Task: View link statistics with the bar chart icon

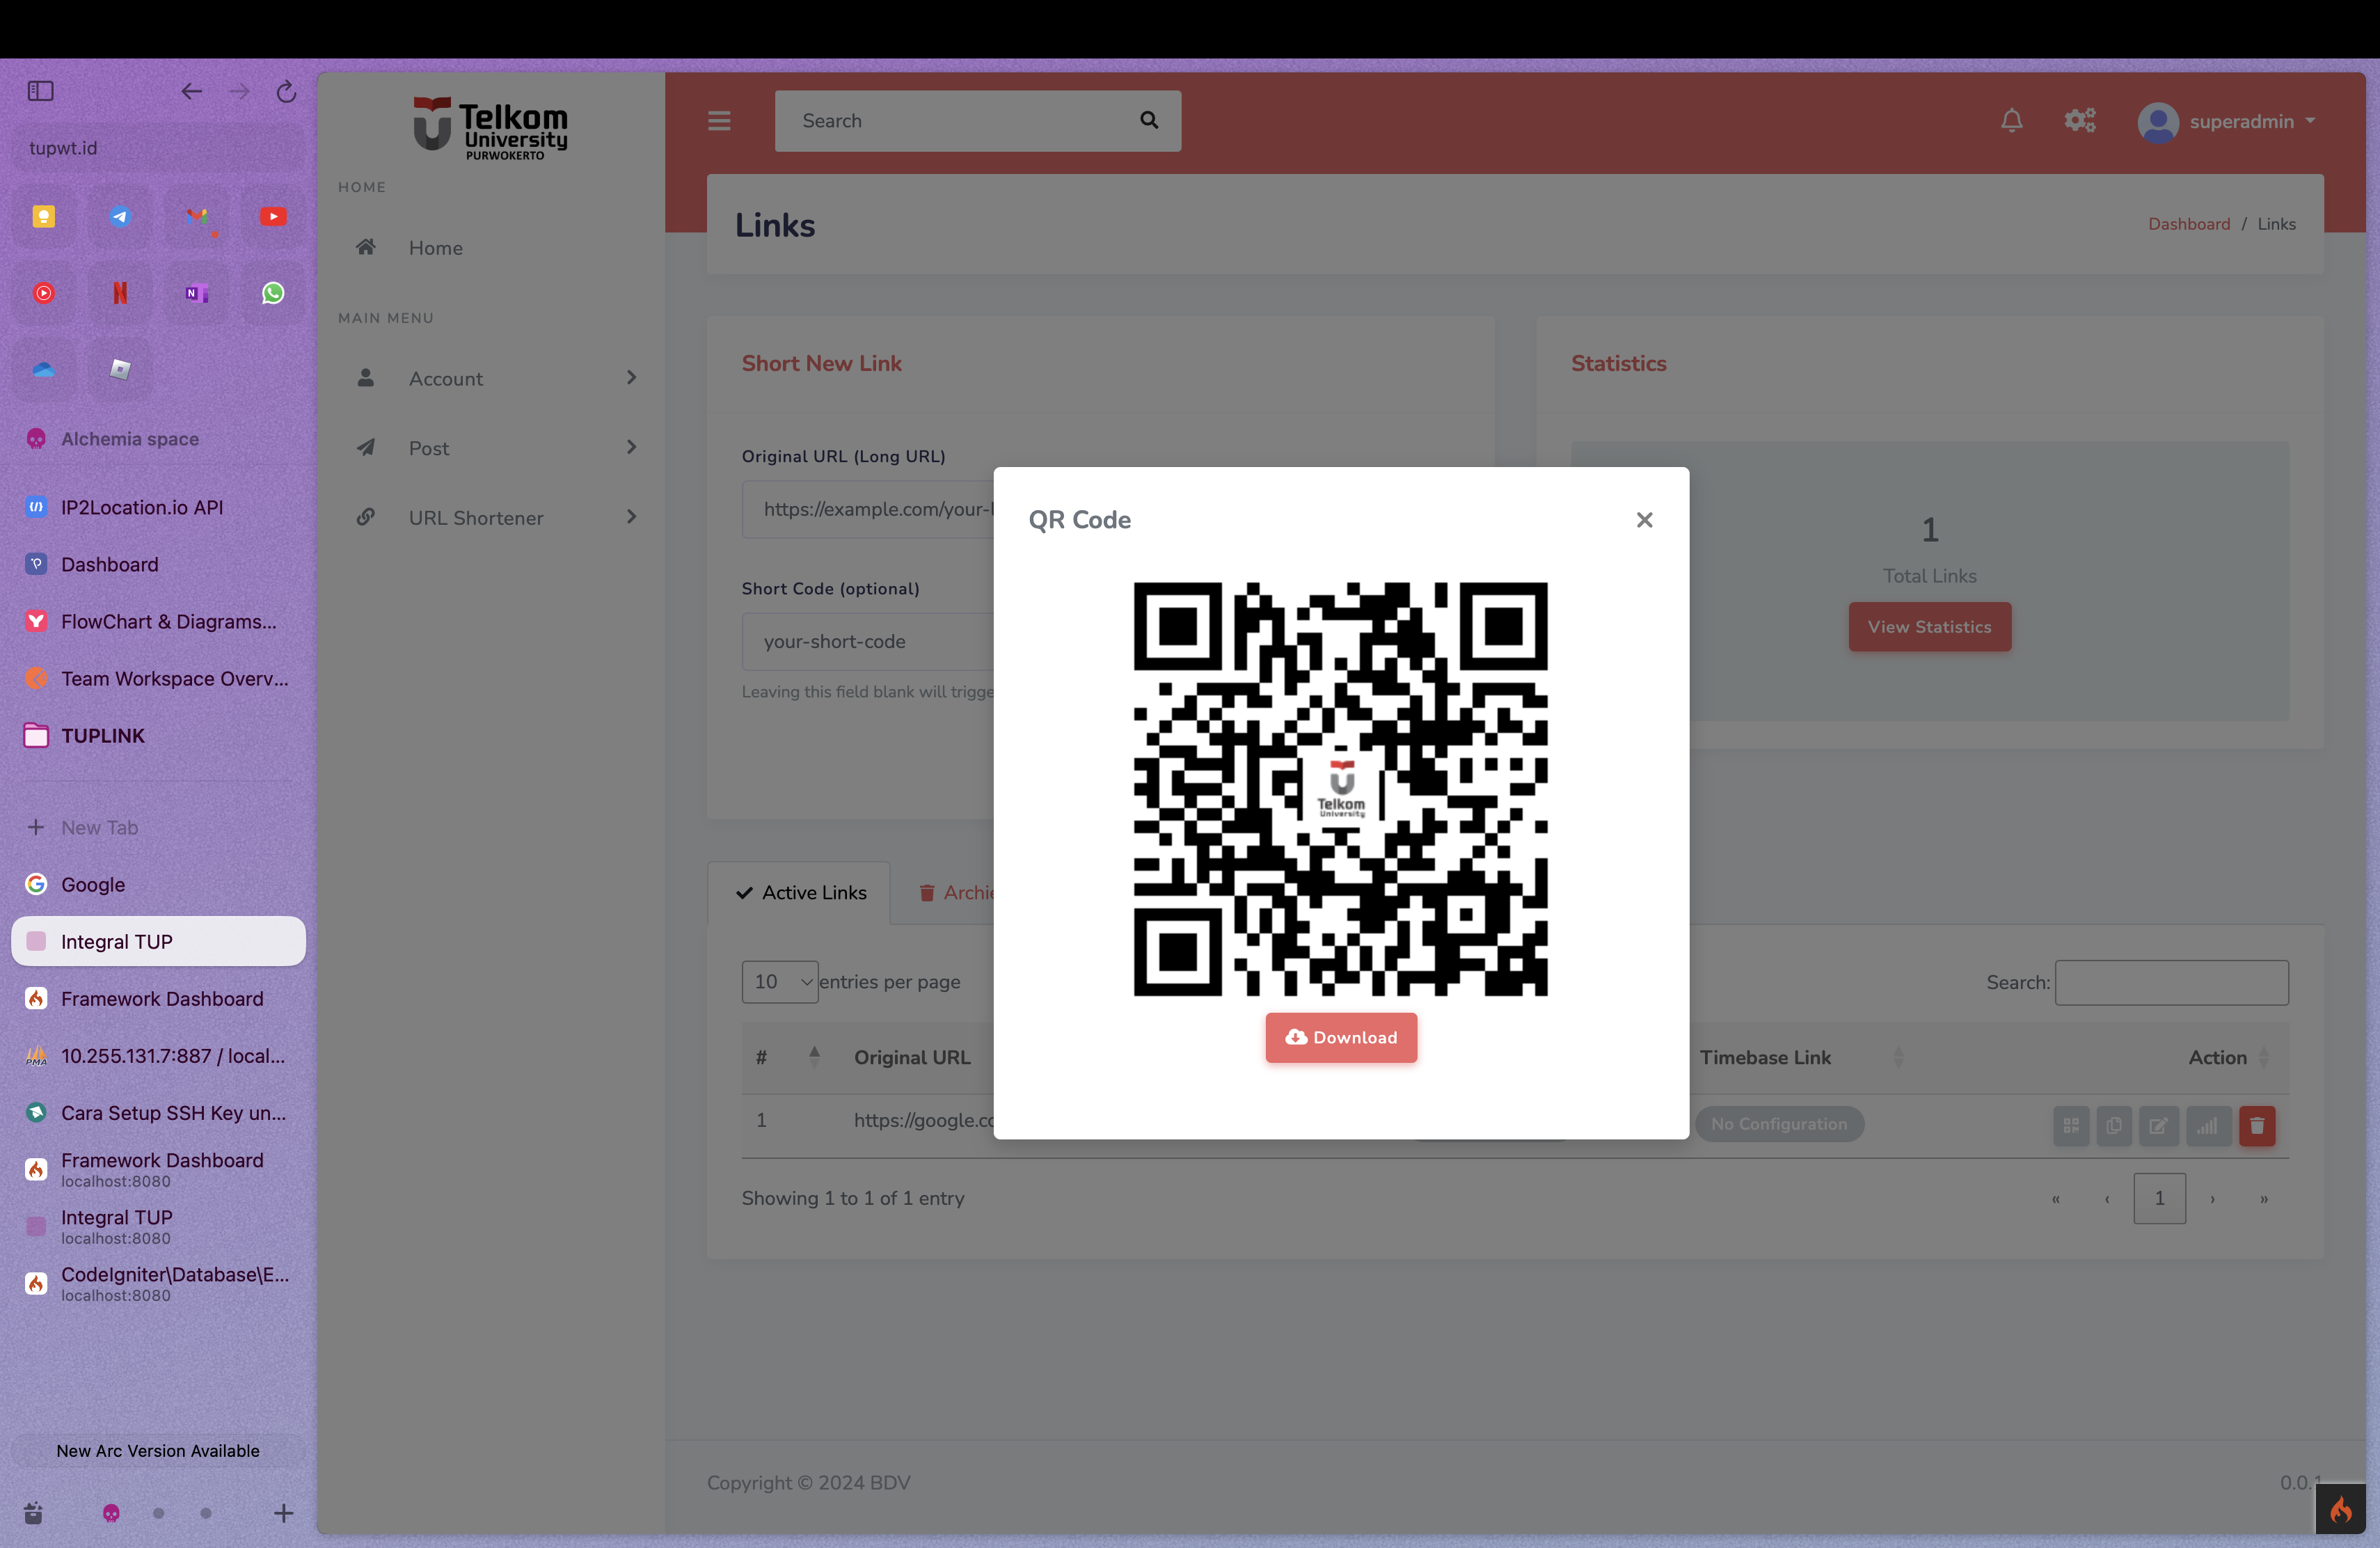Action: [x=2209, y=1126]
